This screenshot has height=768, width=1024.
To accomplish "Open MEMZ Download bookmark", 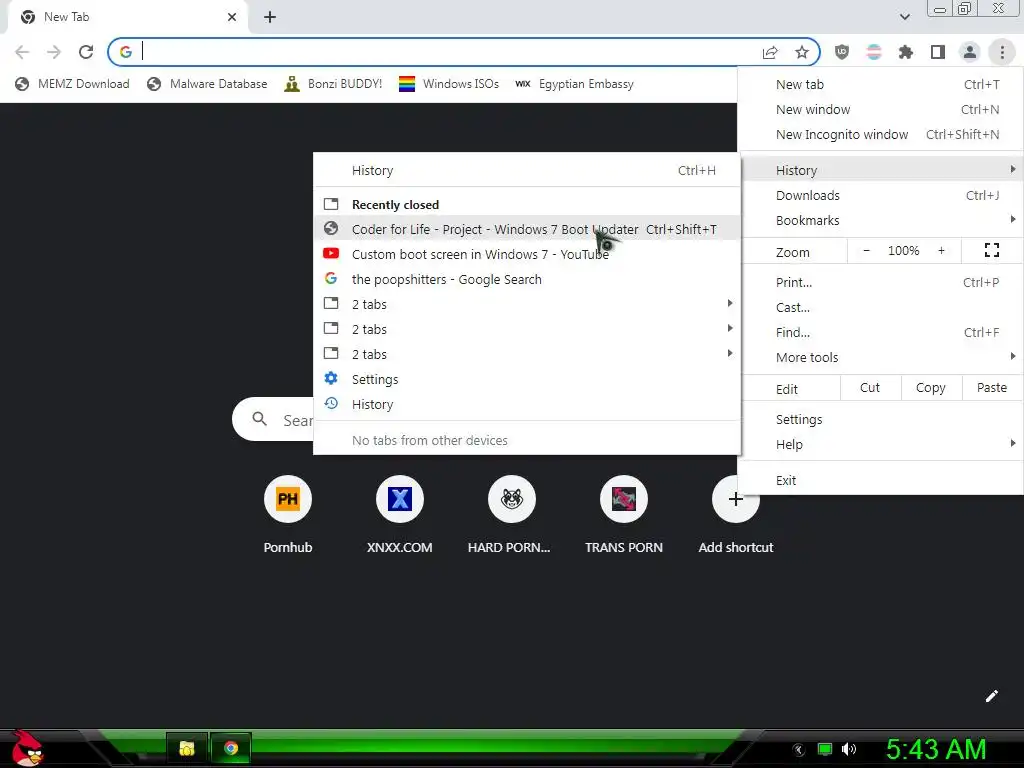I will click(x=72, y=84).
